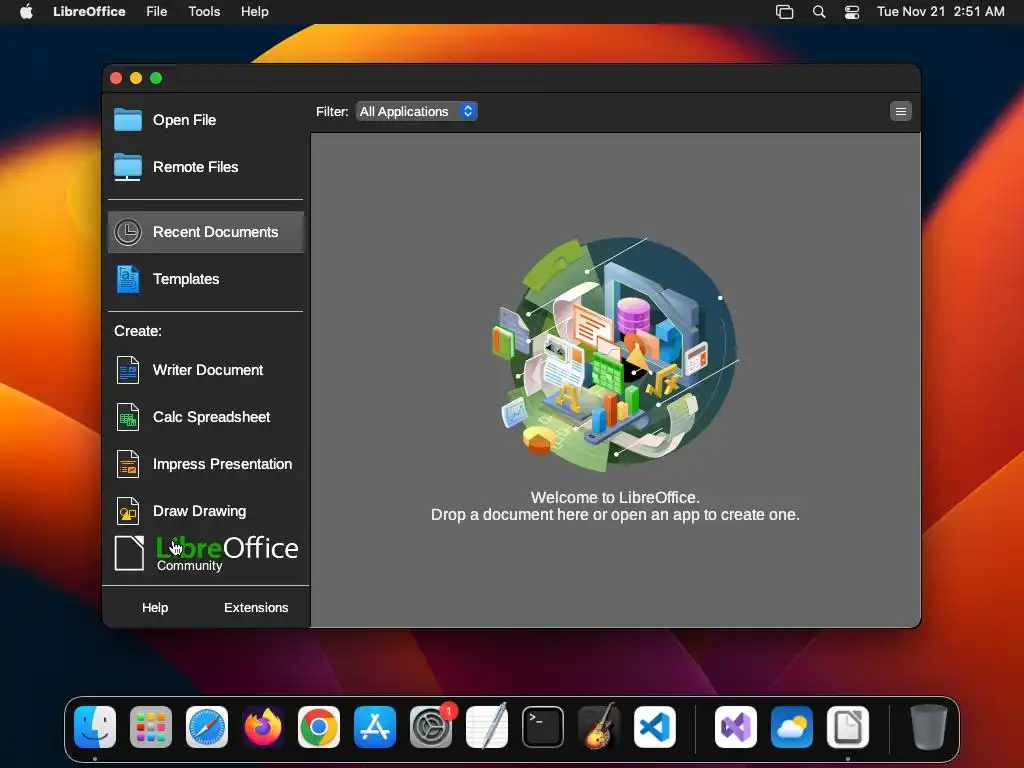Open System Settings in the dock
The height and width of the screenshot is (768, 1024).
coord(431,727)
